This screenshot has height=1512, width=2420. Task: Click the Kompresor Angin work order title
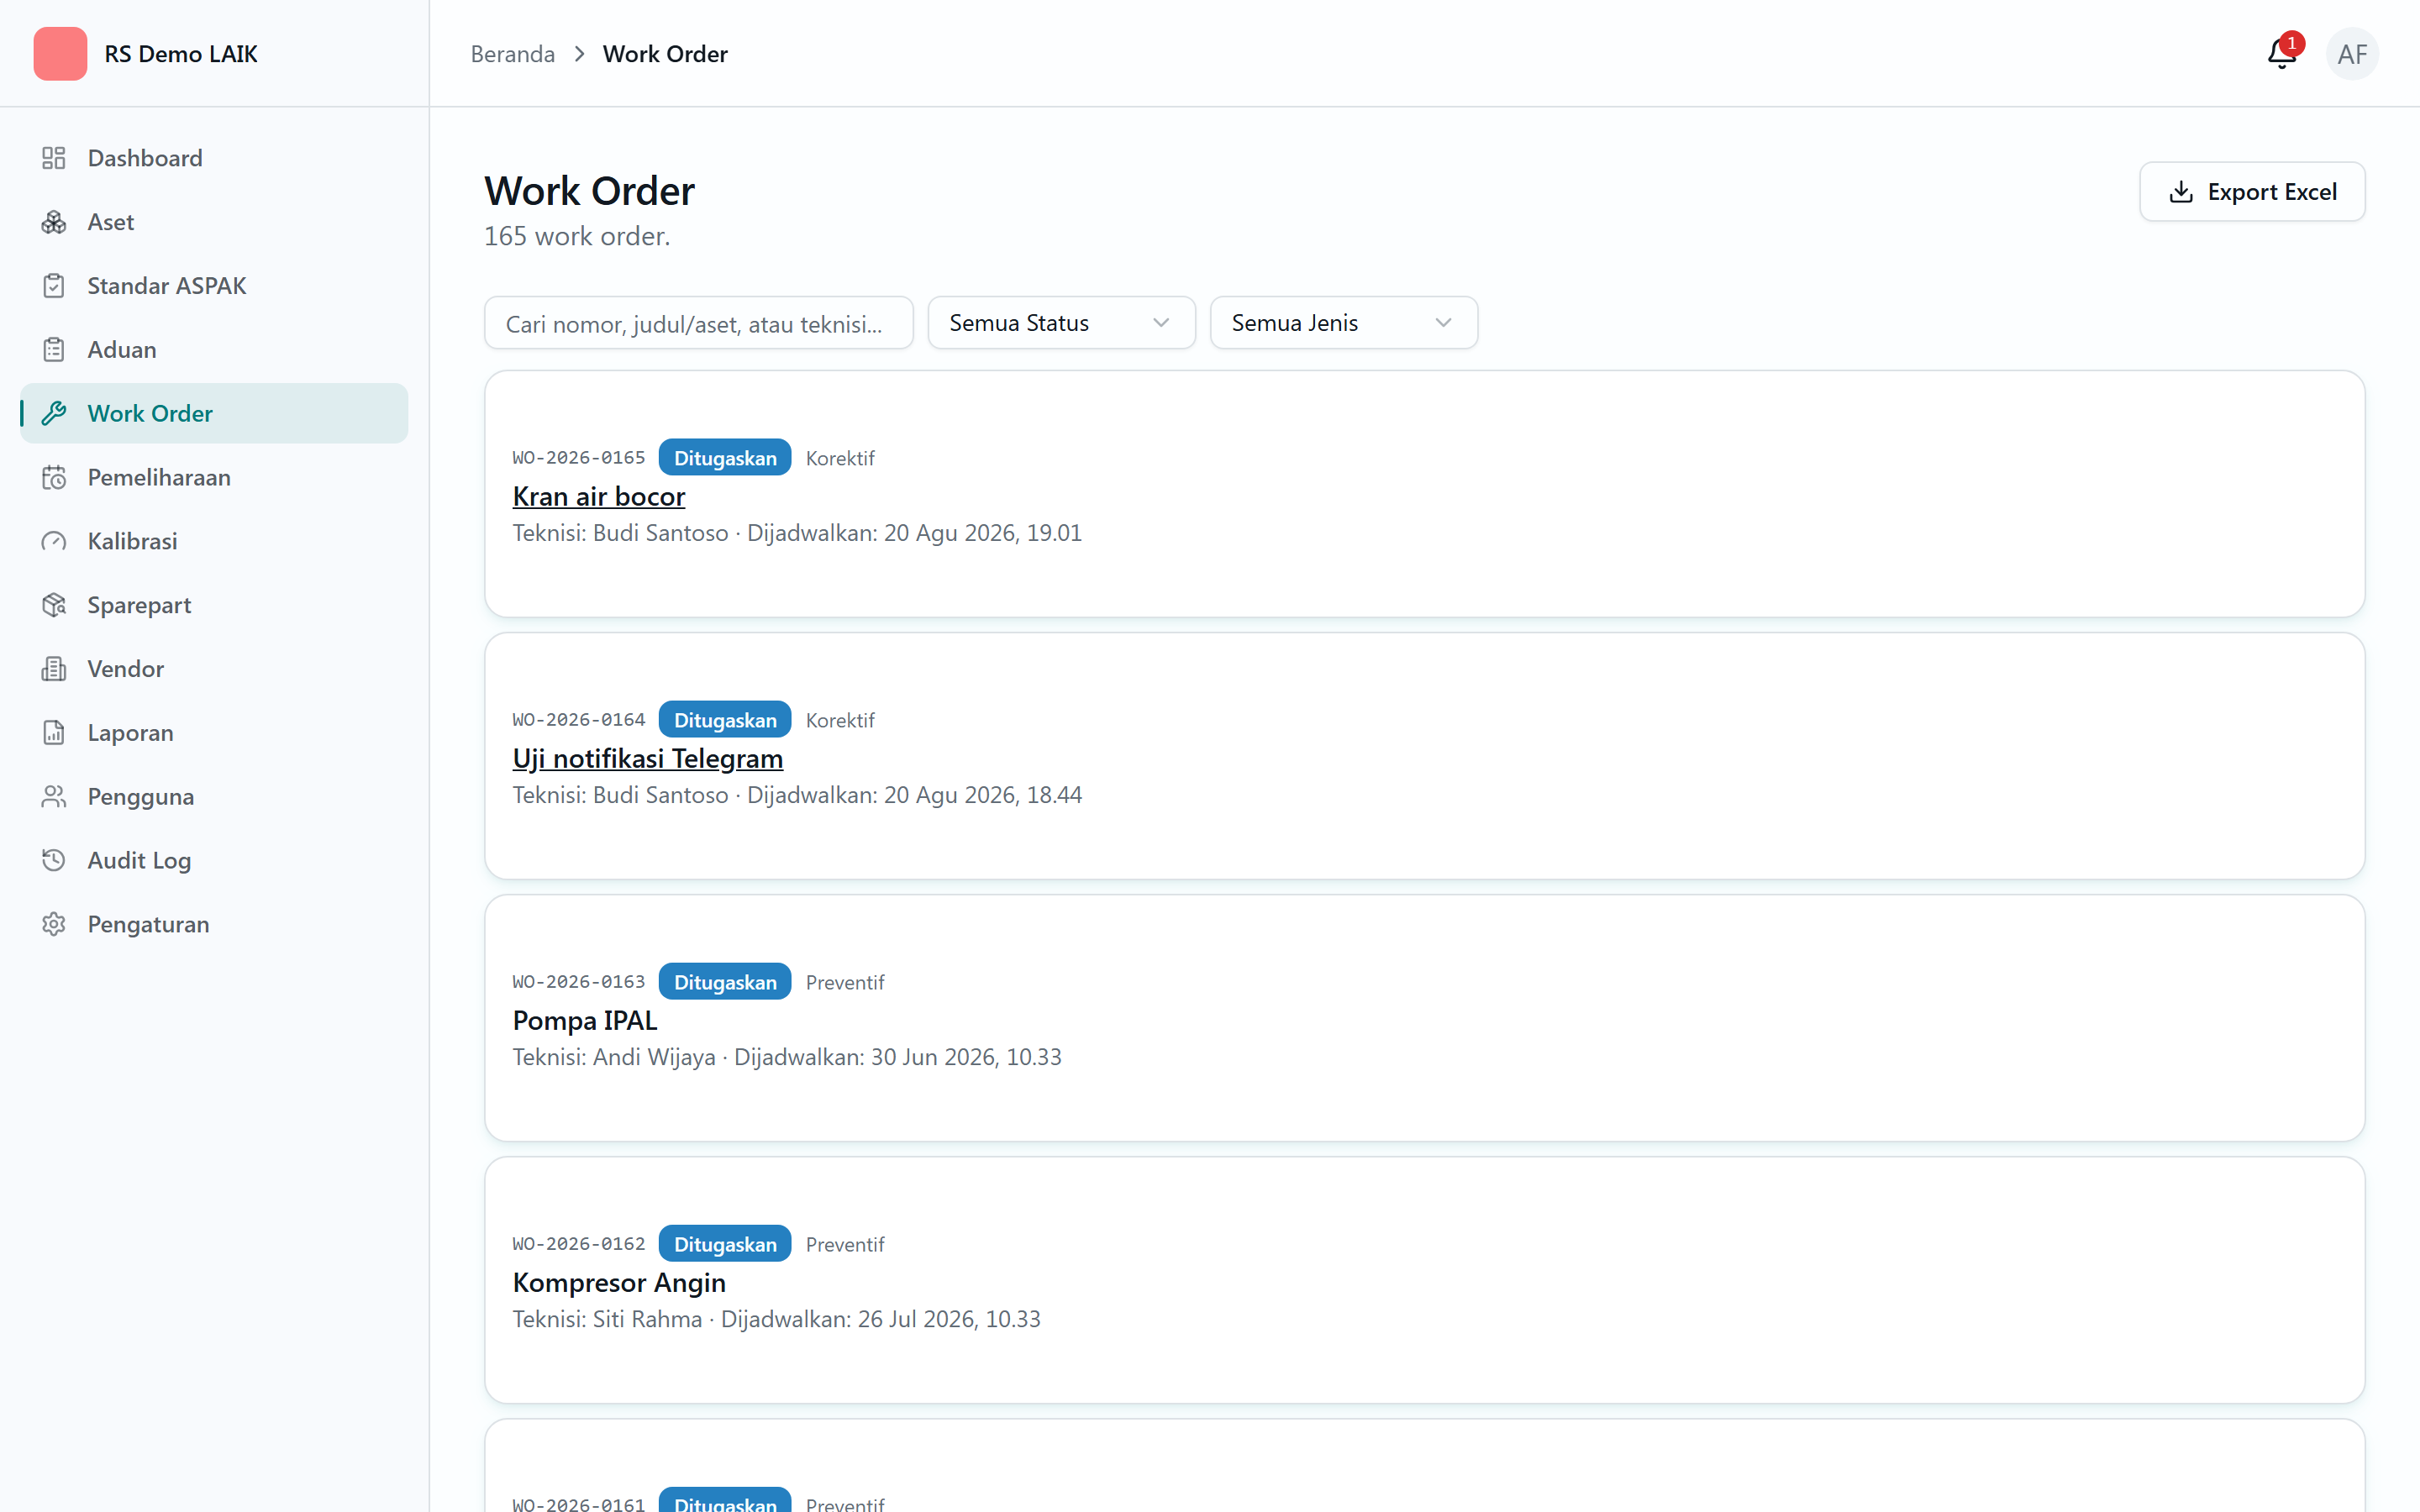click(x=618, y=1282)
